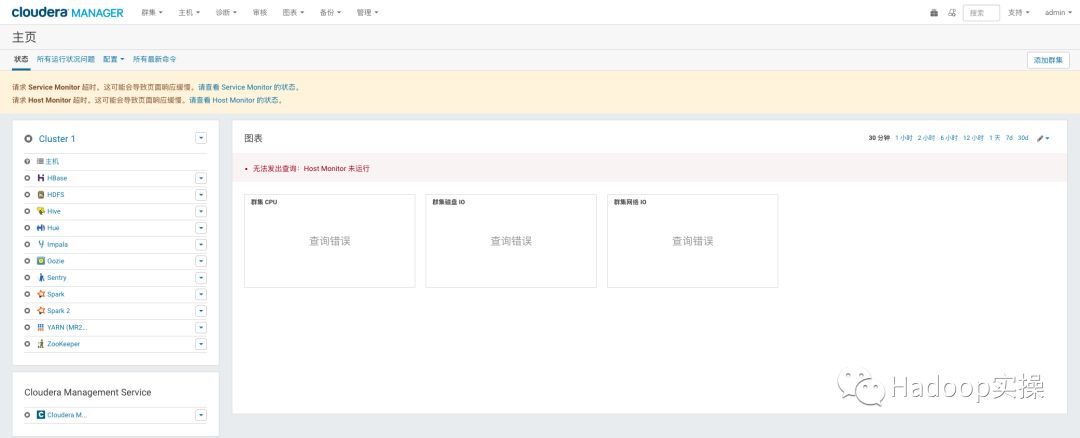Open the 主机 menu in top bar
Image resolution: width=1080 pixels, height=438 pixels.
point(189,12)
